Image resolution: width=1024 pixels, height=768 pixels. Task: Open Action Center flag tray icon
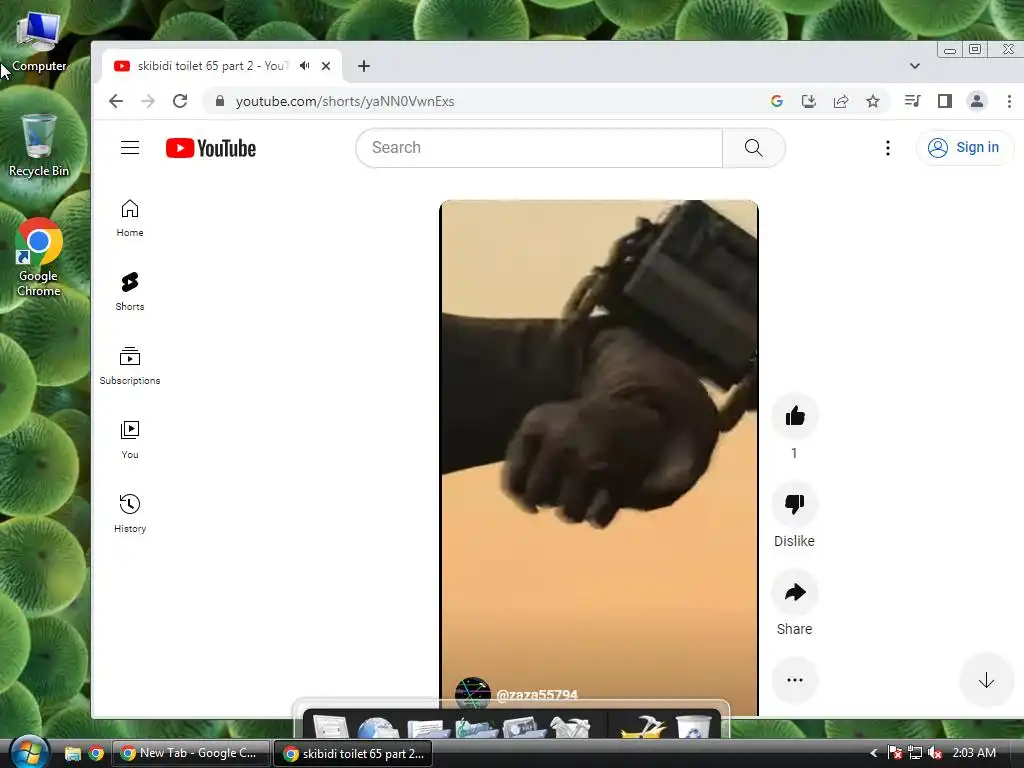pyautogui.click(x=895, y=753)
